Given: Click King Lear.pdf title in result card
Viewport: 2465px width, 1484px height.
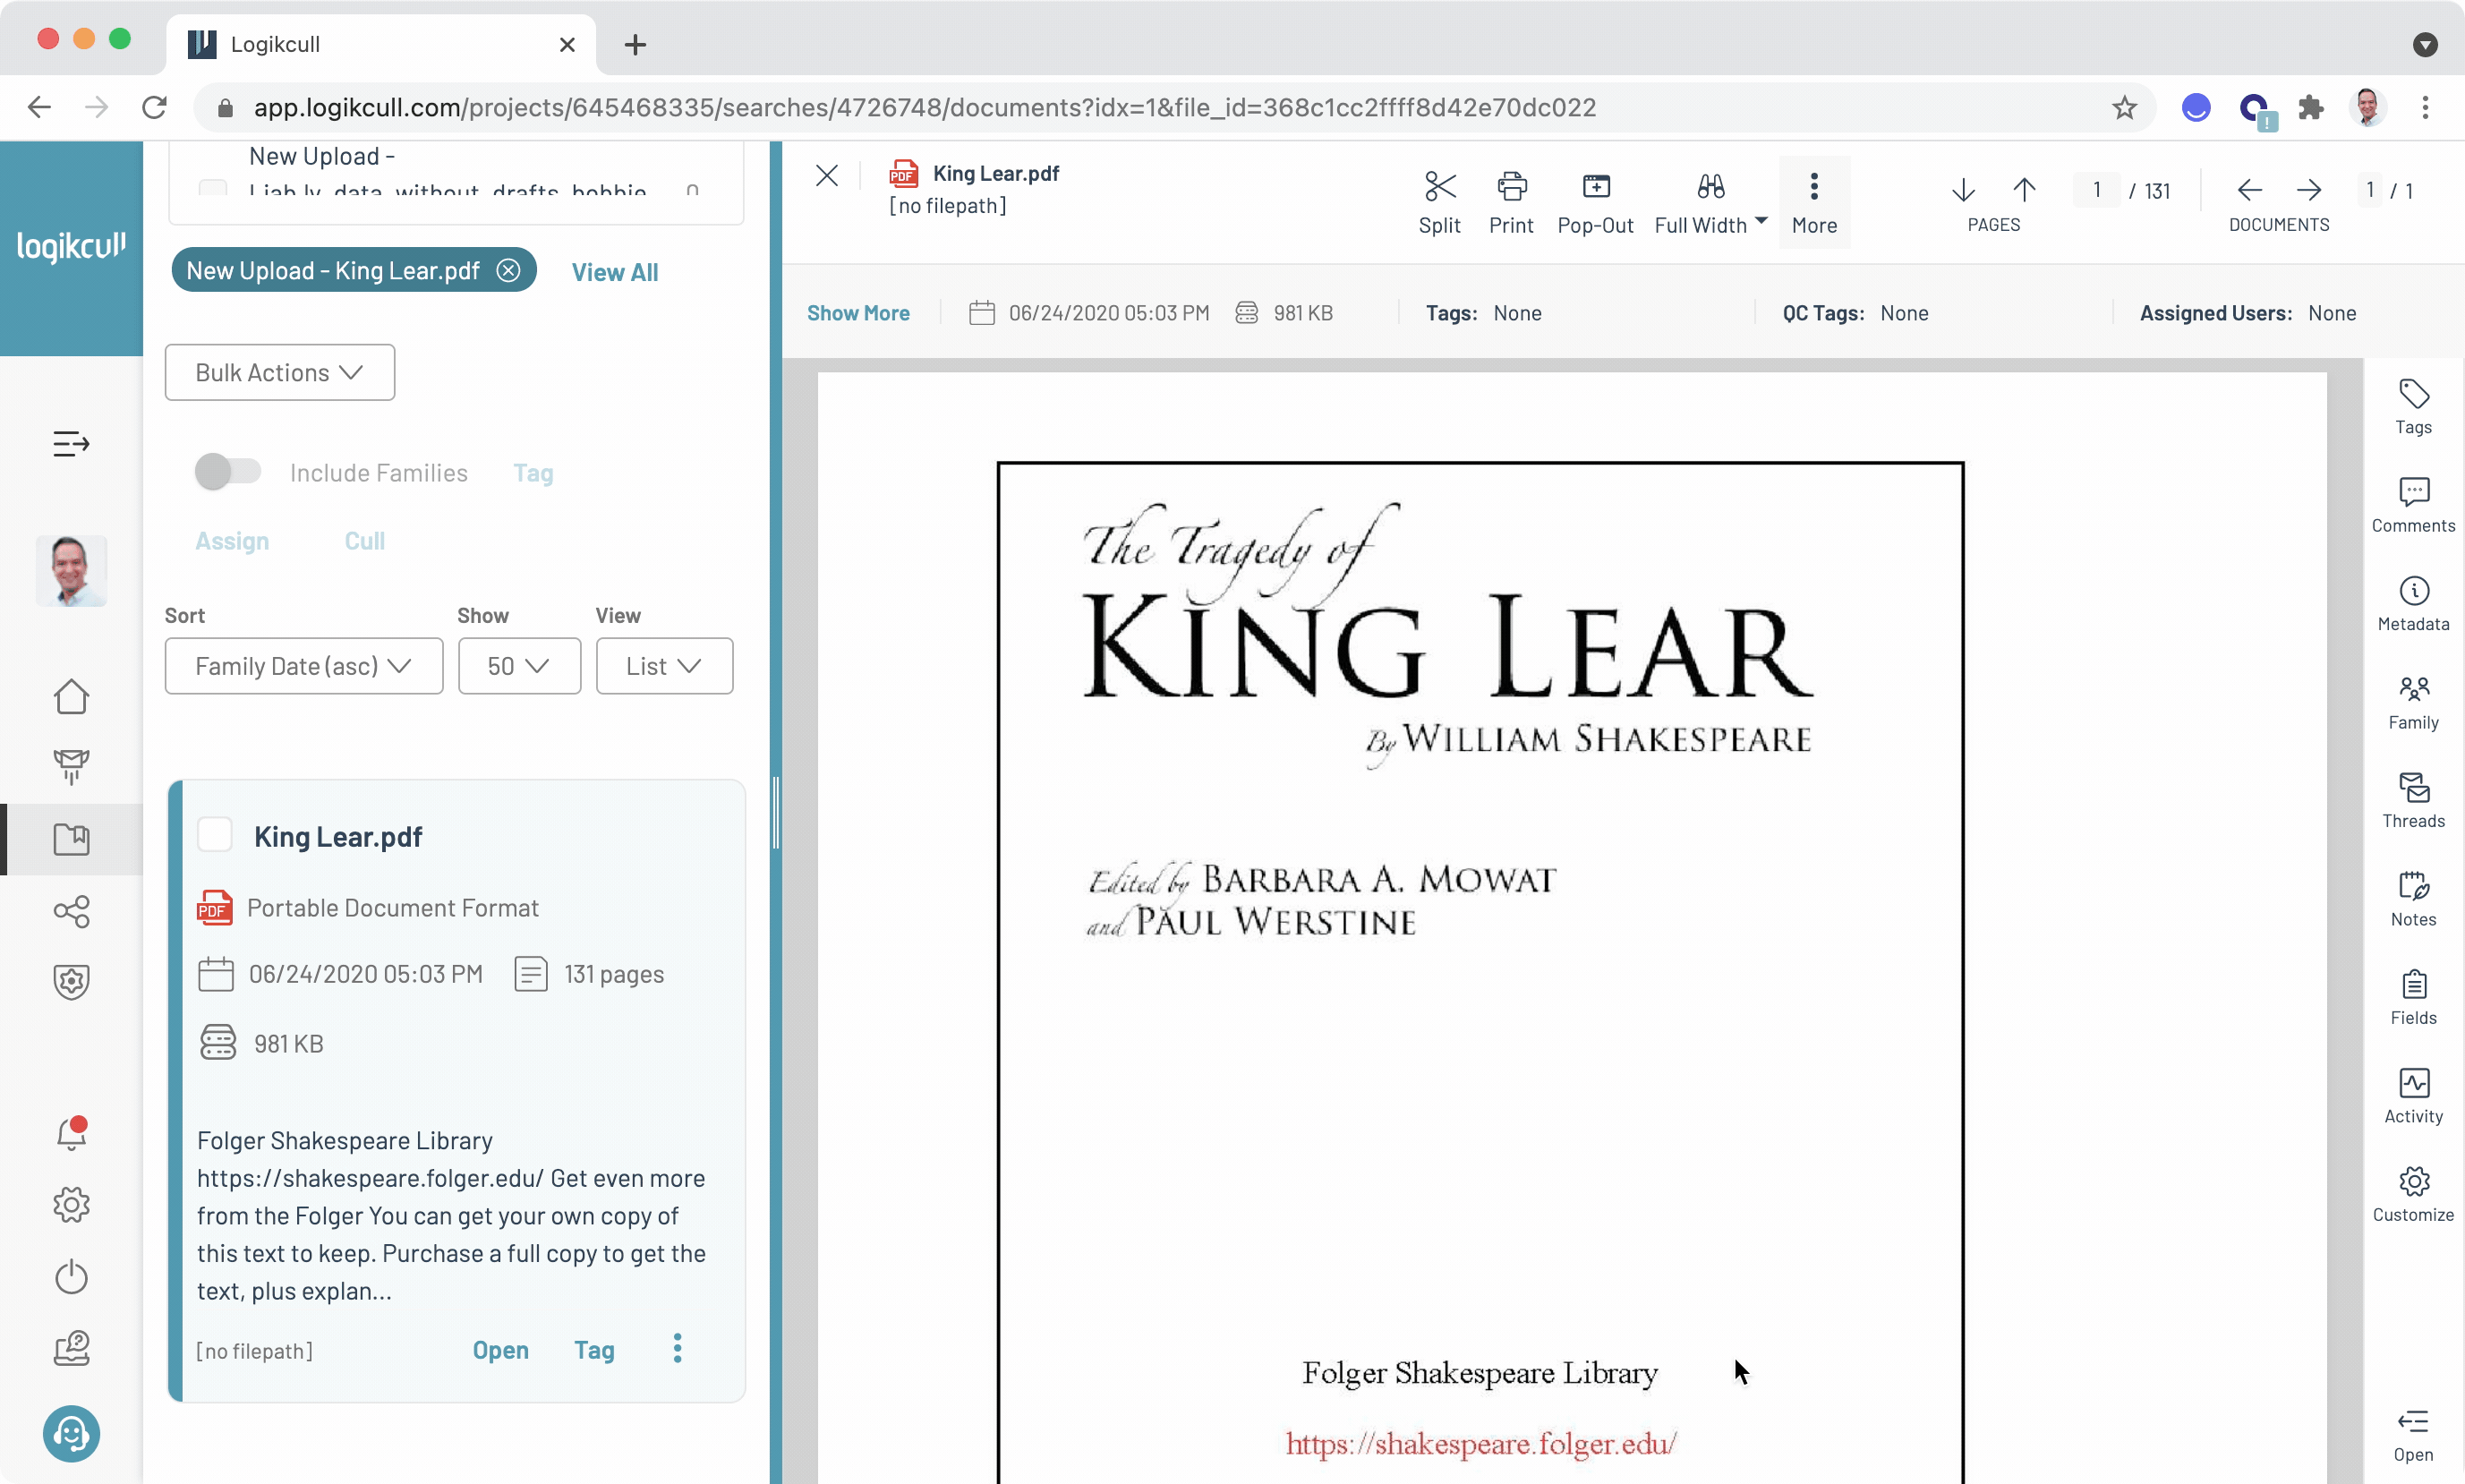Looking at the screenshot, I should pos(337,837).
